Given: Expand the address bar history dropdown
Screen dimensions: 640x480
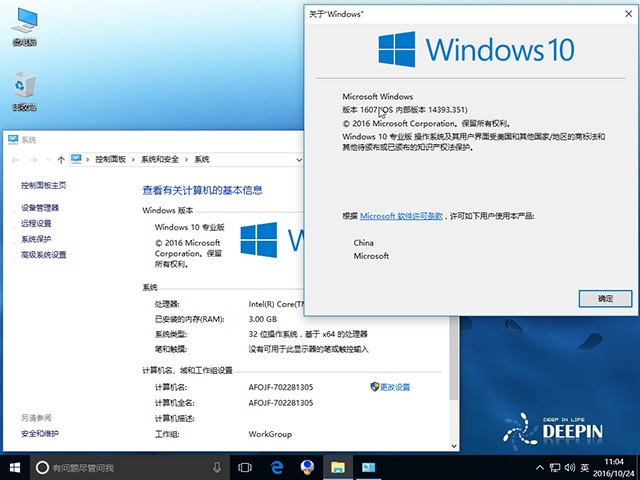Looking at the screenshot, I should coord(300,159).
